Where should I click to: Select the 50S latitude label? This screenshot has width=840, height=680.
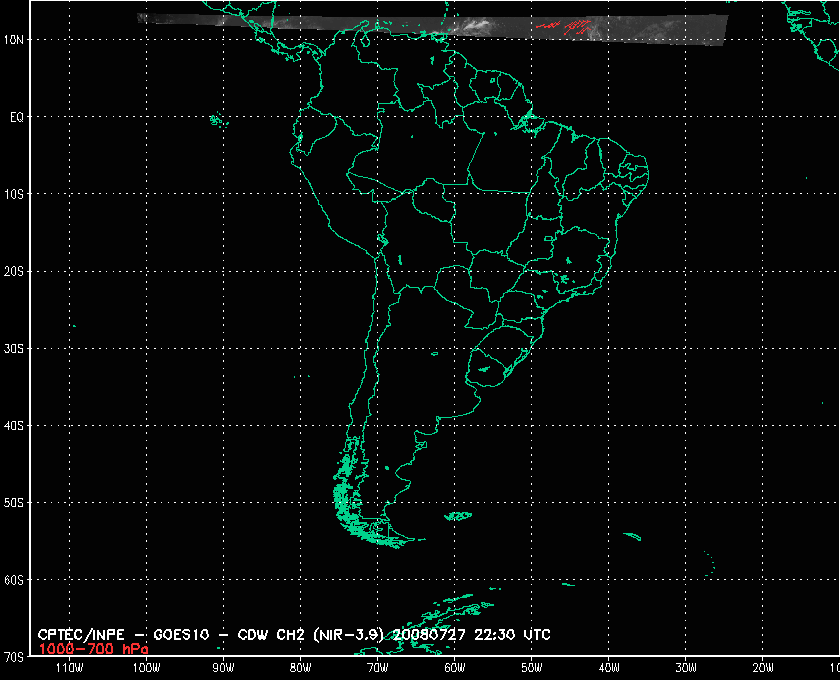click(x=17, y=503)
